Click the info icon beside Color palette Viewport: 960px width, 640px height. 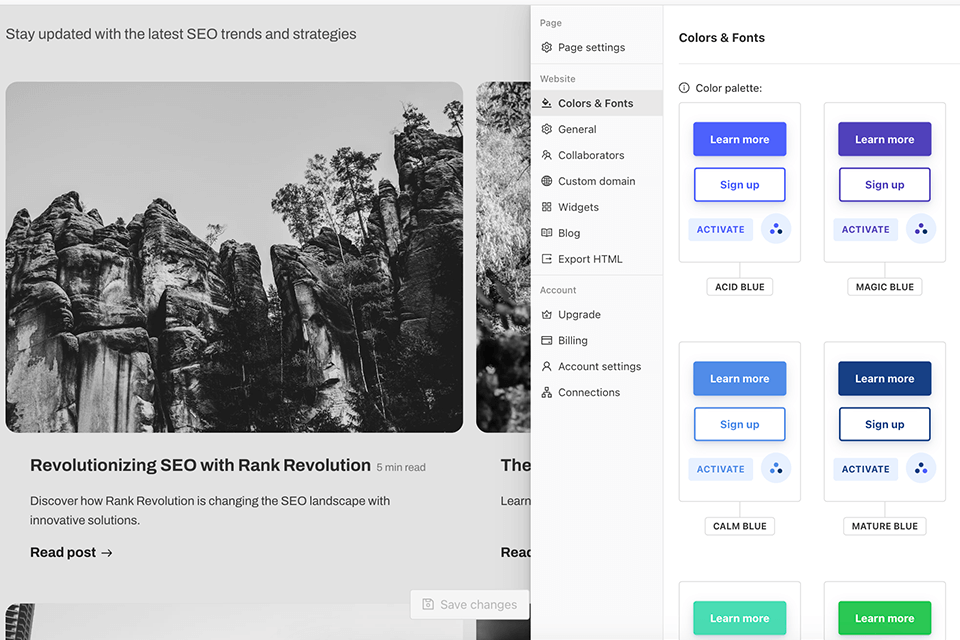click(x=684, y=88)
